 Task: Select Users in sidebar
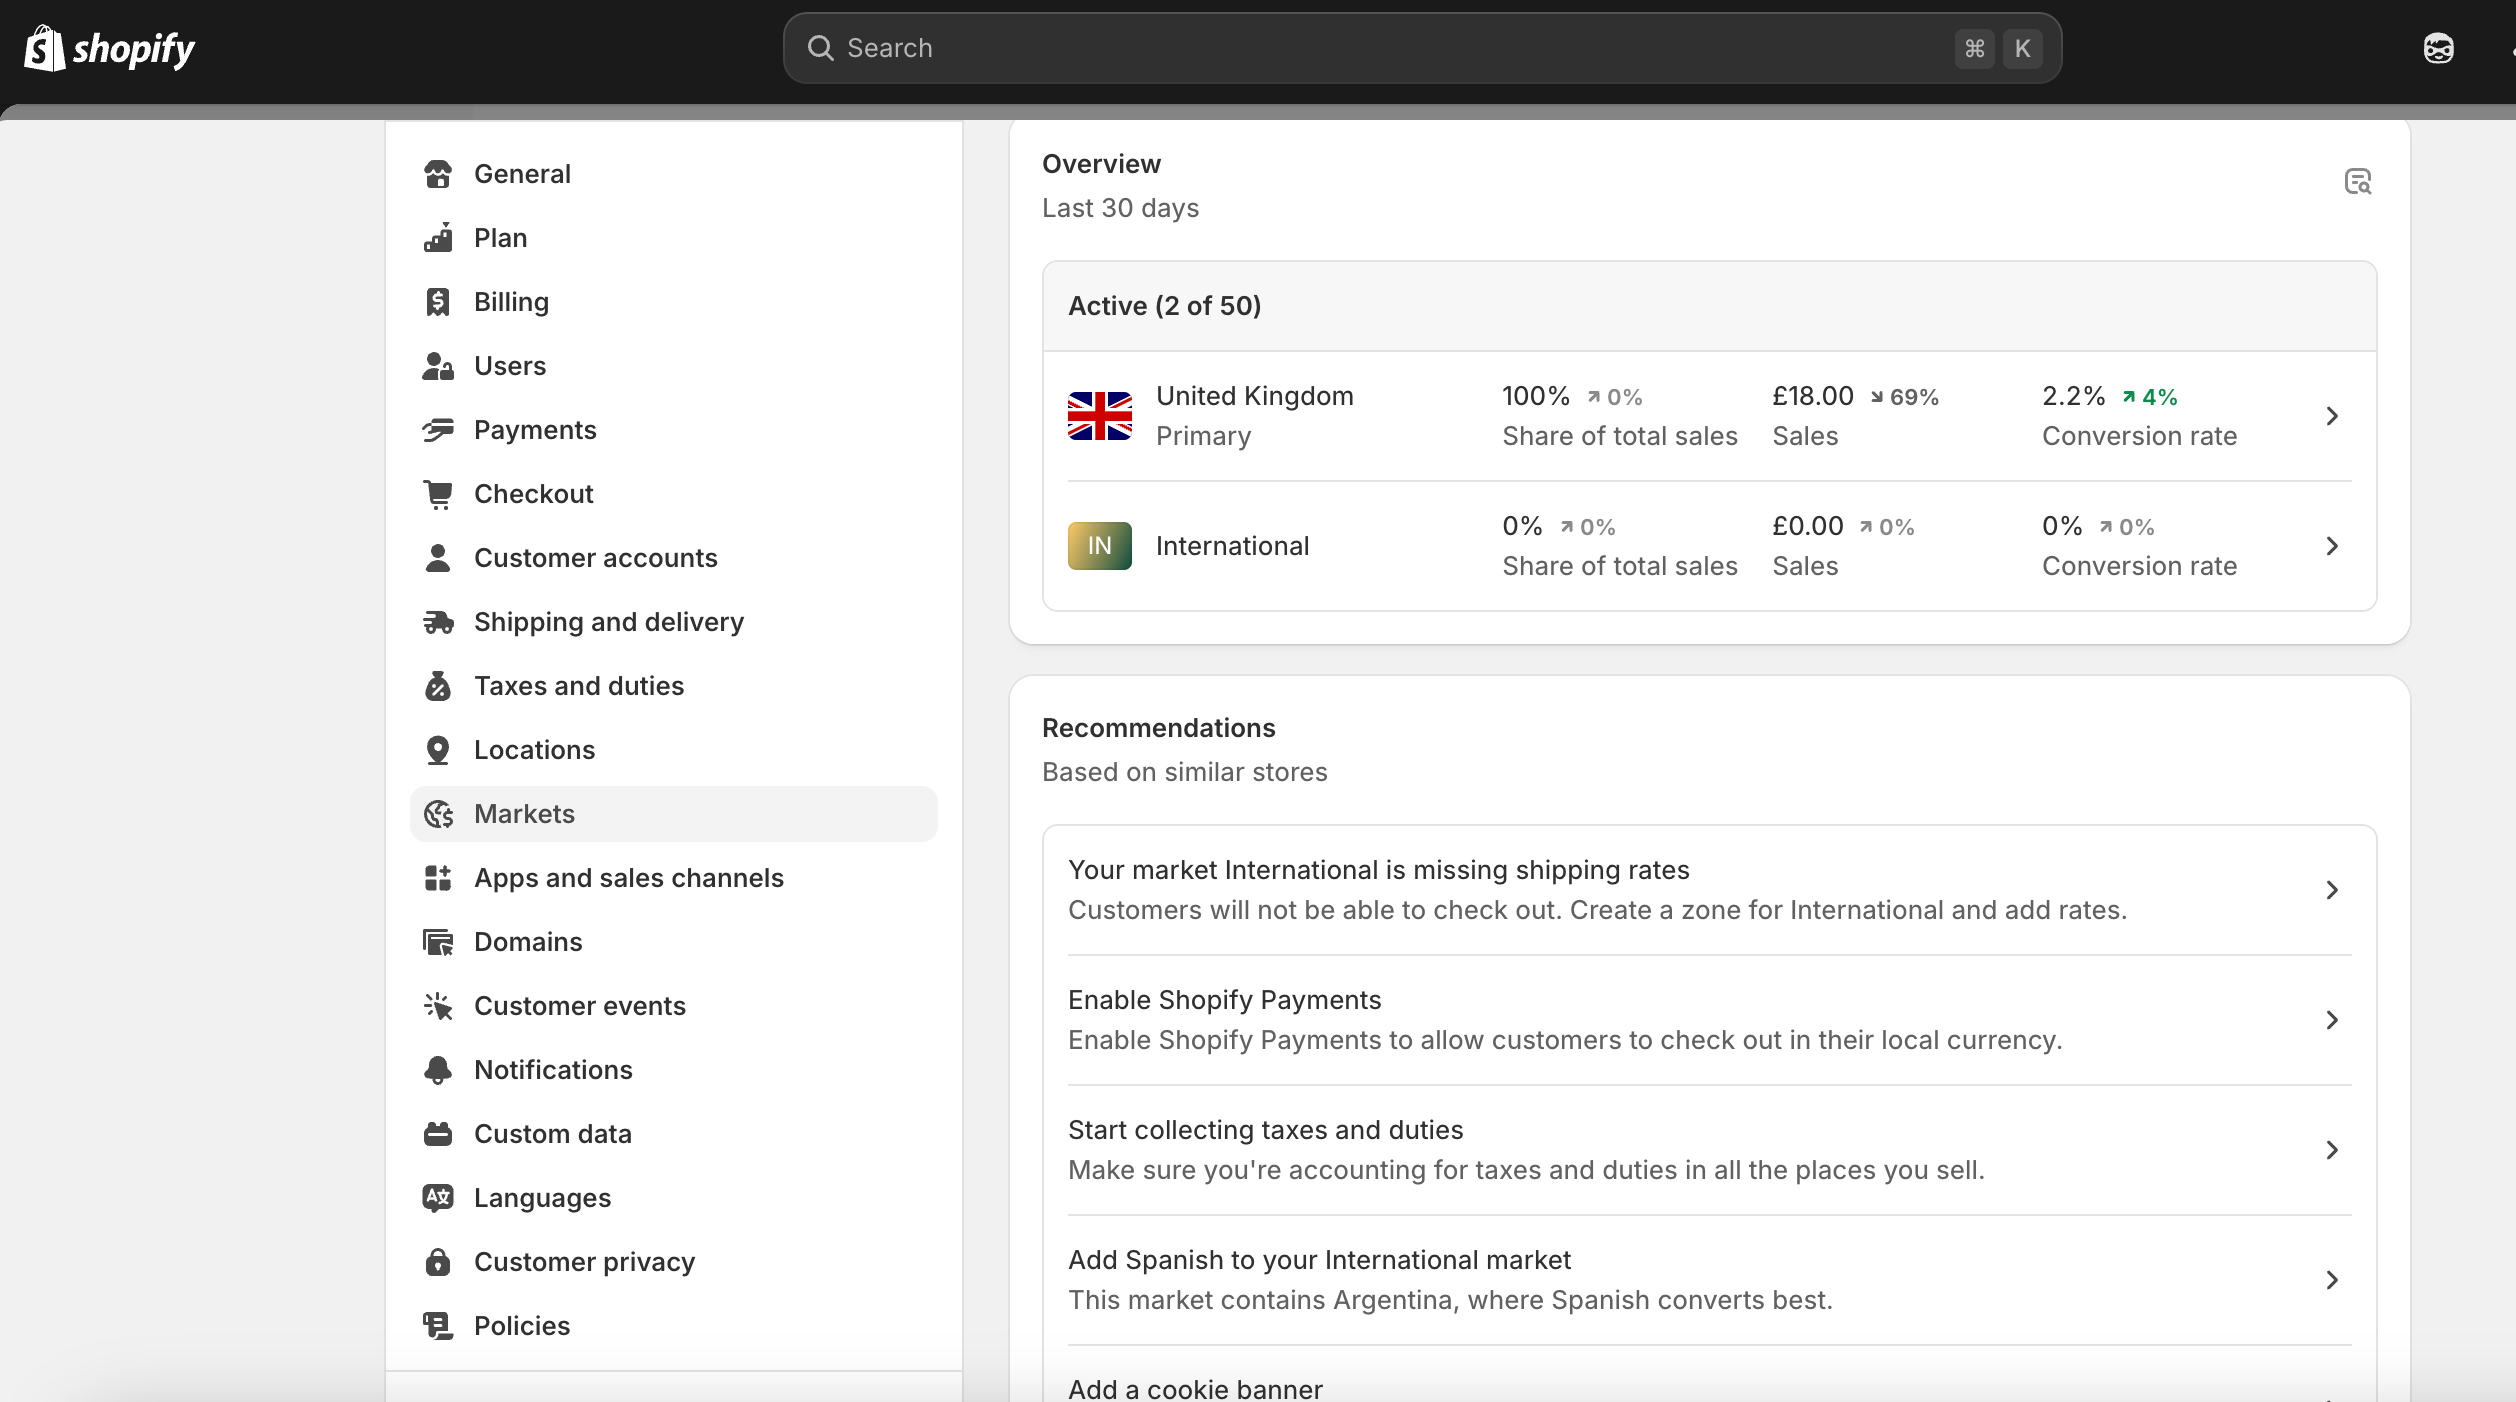click(673, 366)
